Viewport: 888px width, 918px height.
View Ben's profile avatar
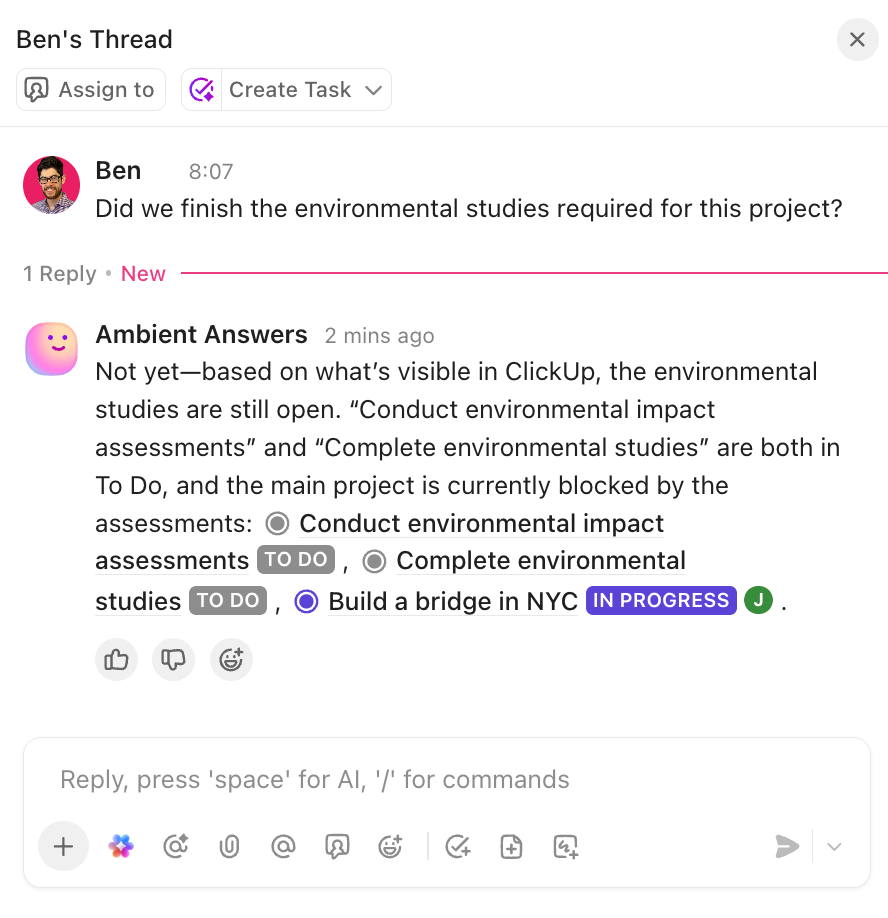51,185
